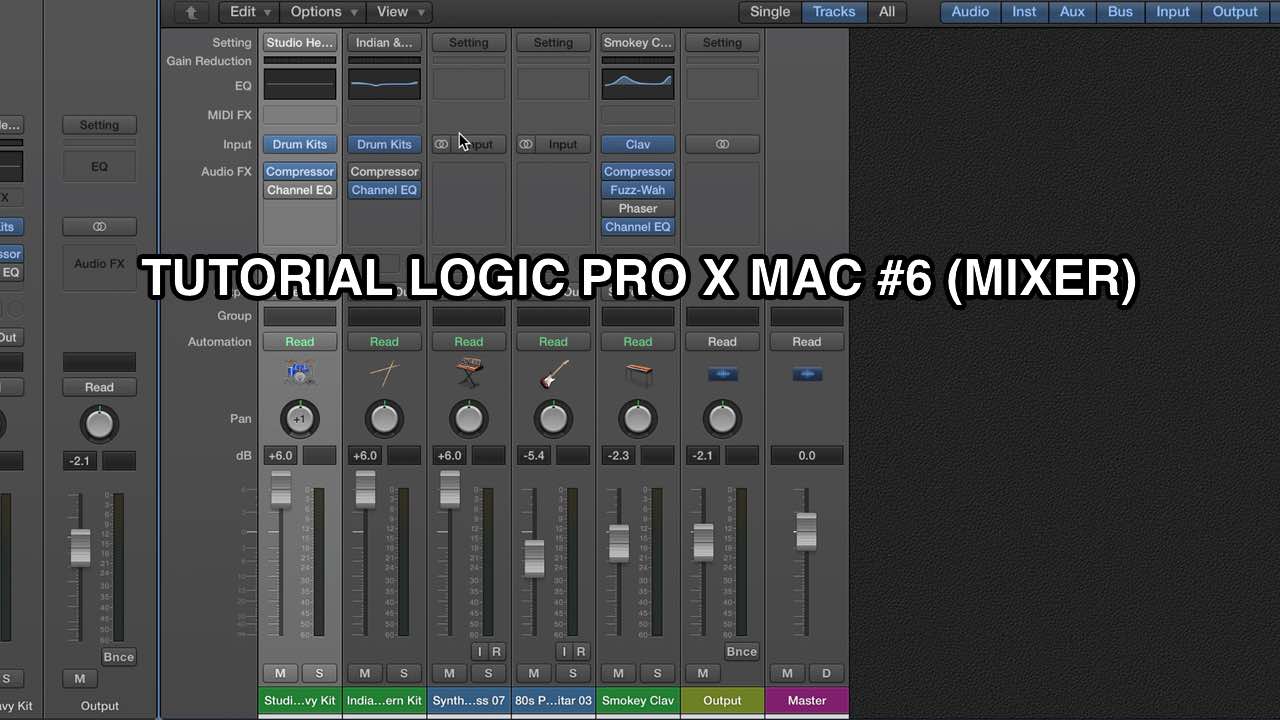Click the +6.0 dB value field on first channel
The height and width of the screenshot is (720, 1280).
click(x=280, y=455)
